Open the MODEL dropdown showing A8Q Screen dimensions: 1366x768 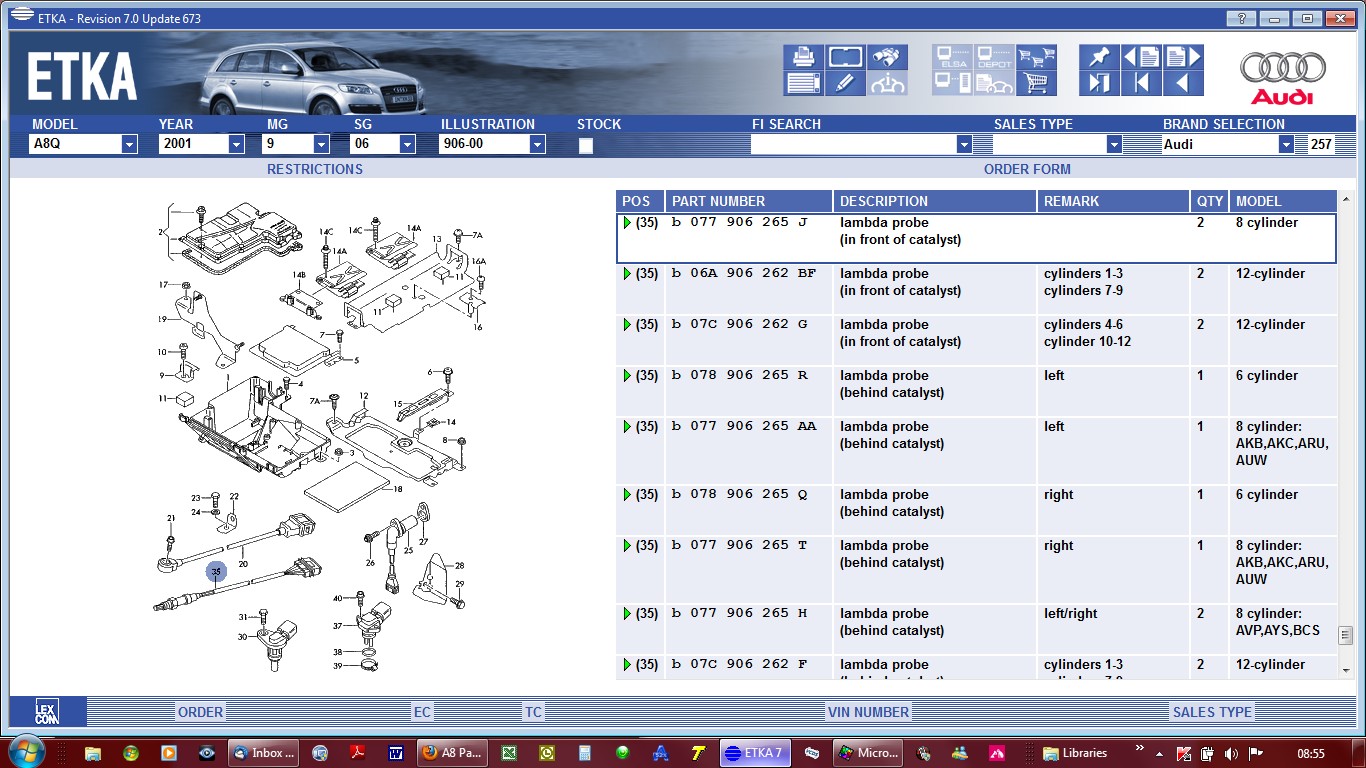[x=129, y=144]
